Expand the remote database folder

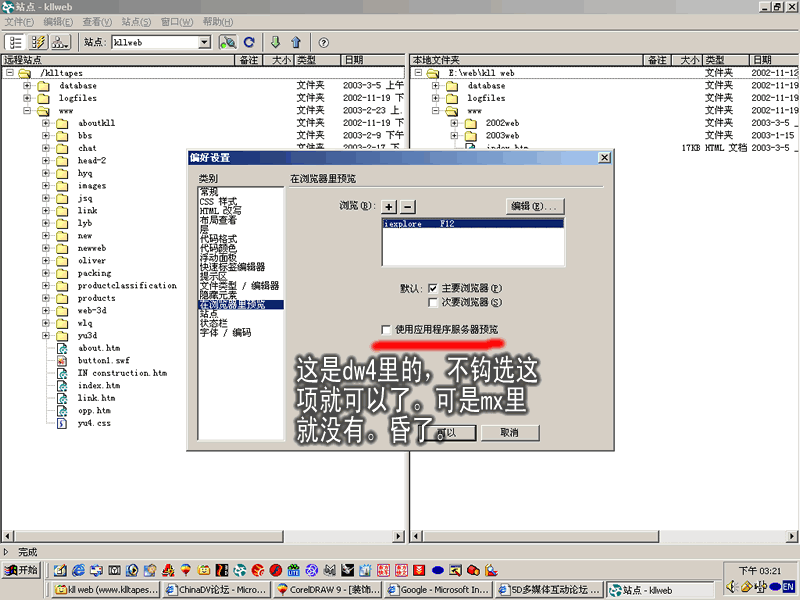[28, 86]
